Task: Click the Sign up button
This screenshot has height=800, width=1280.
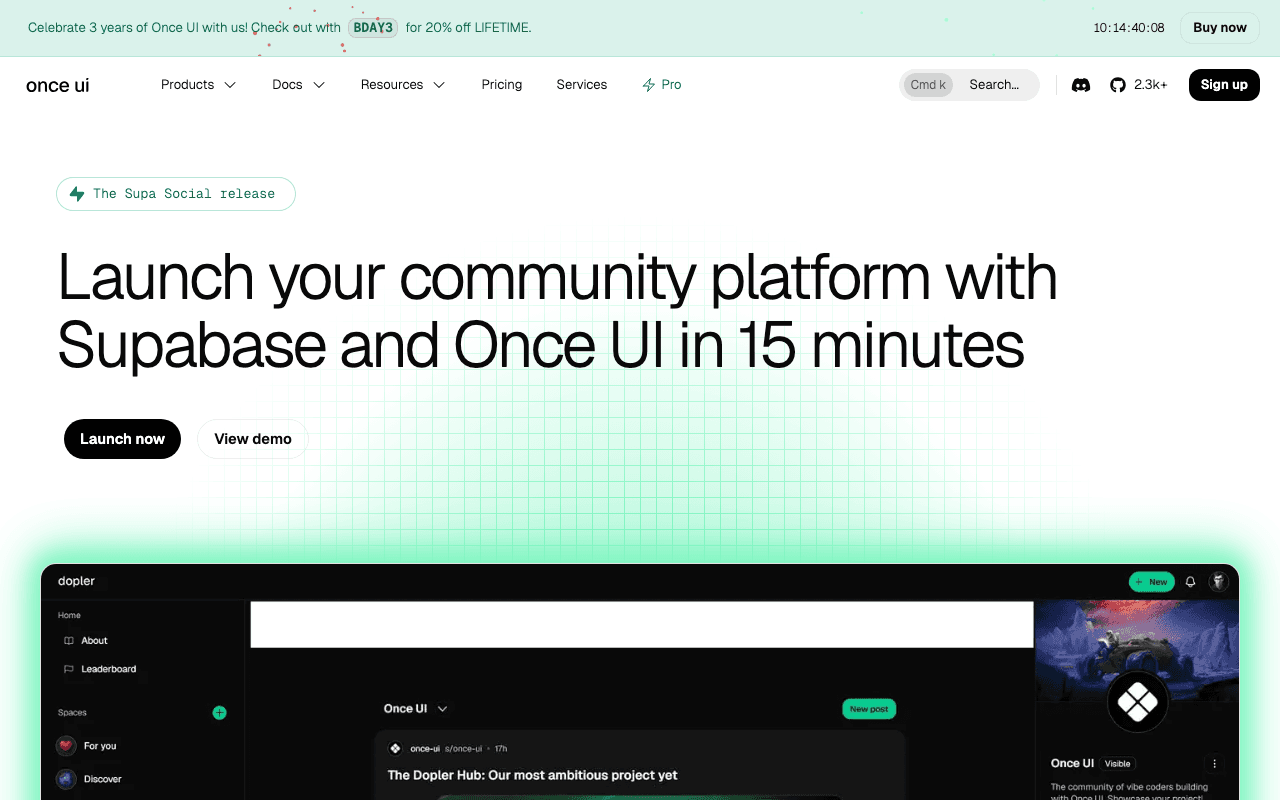Action: (x=1224, y=85)
